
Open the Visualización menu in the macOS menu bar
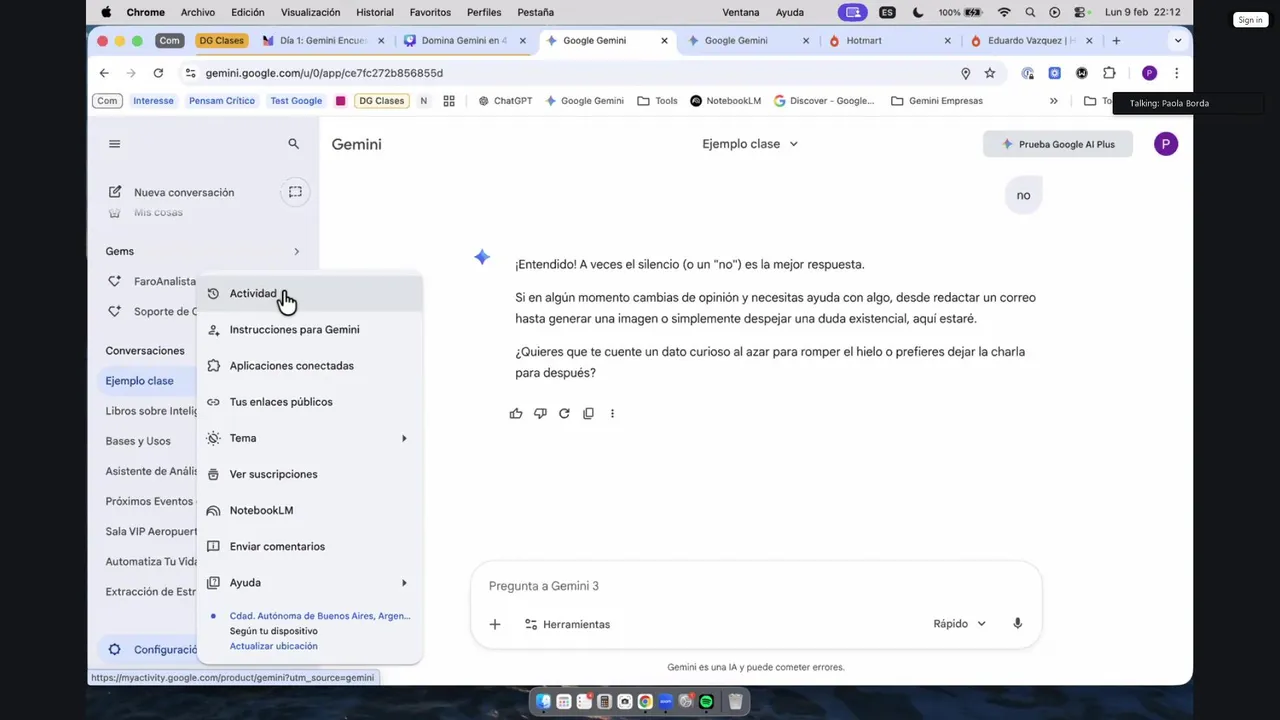point(310,12)
